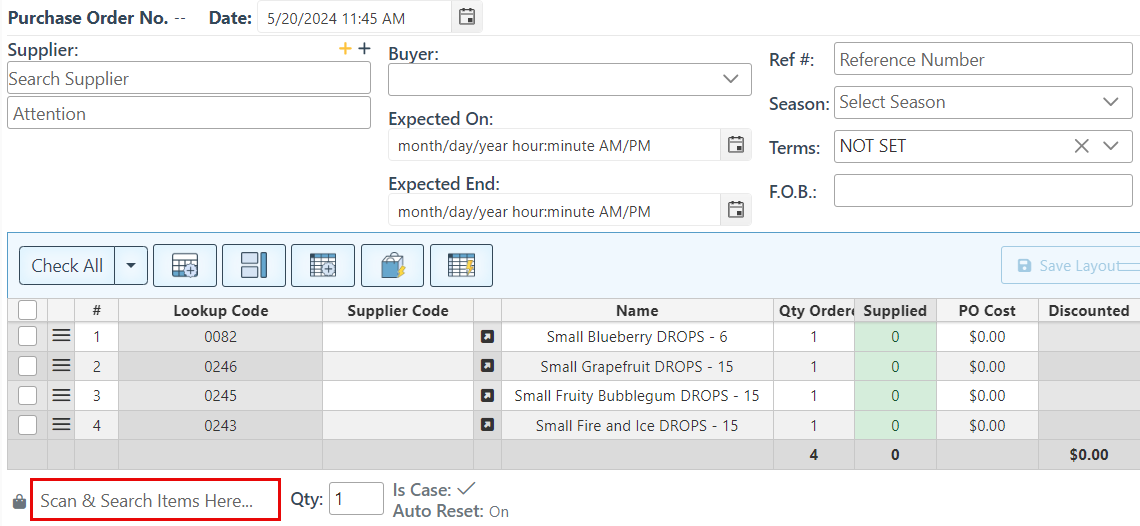1140x526 pixels.
Task: Click the Name column header
Action: pyautogui.click(x=636, y=310)
